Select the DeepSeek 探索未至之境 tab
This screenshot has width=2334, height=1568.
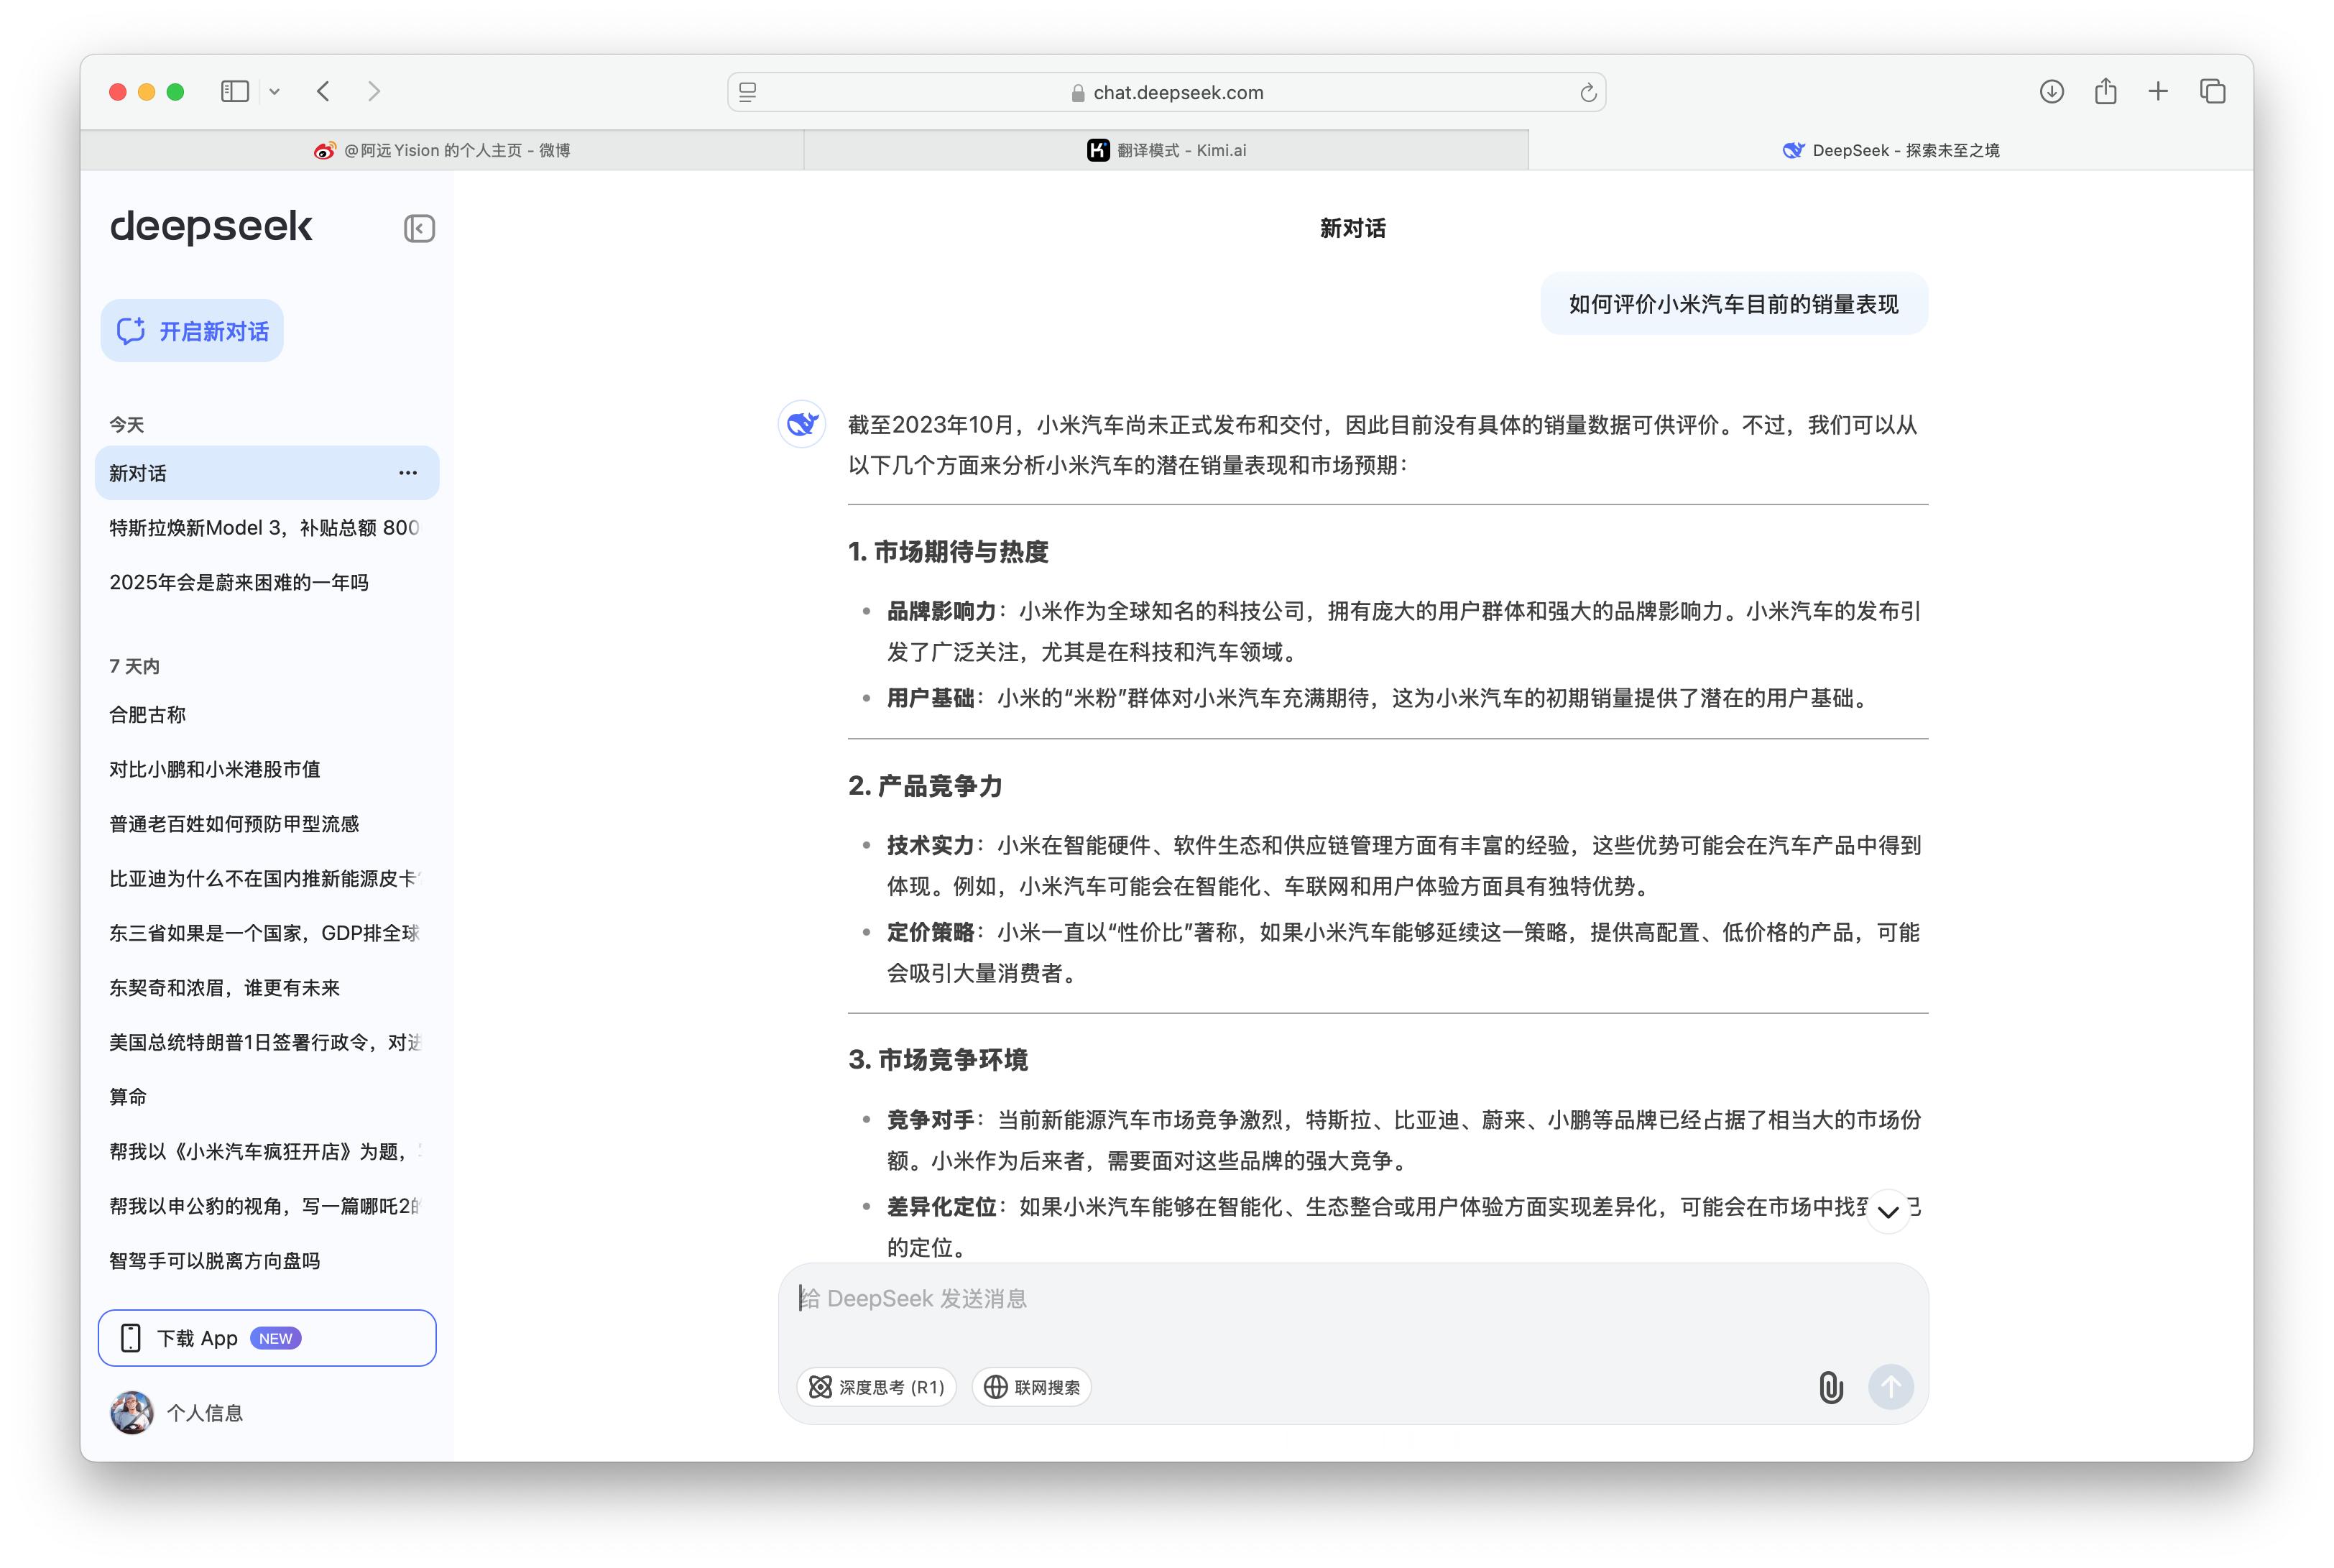[x=1891, y=150]
